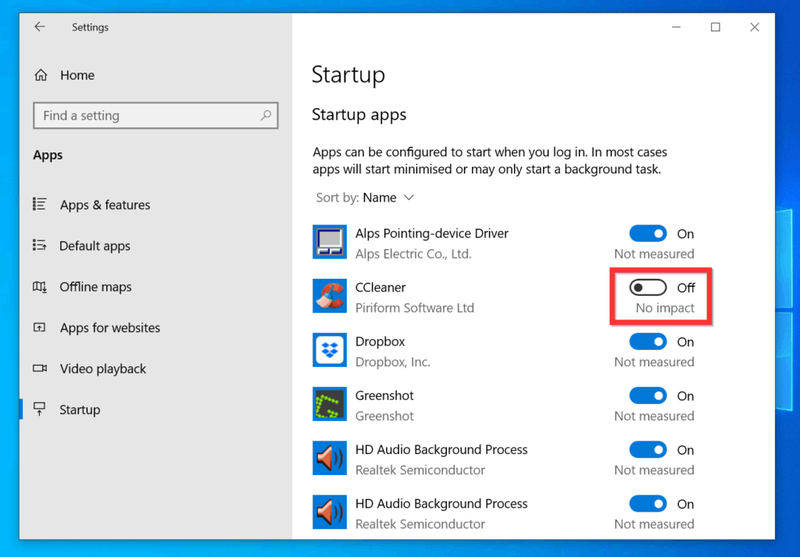The image size is (800, 557).
Task: Click the Offline maps icon
Action: [39, 287]
